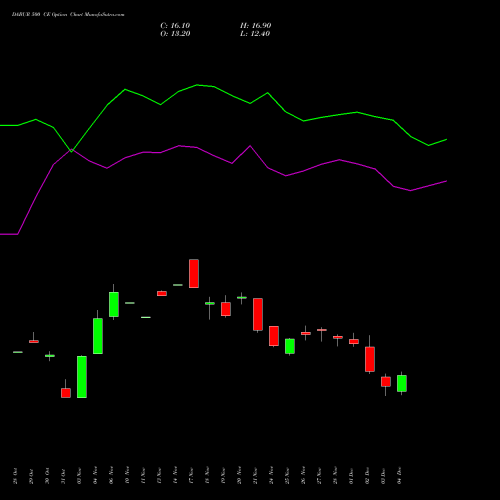The image size is (500, 500).
Task: Click the '27 Nov' date label
Action: point(319,475)
